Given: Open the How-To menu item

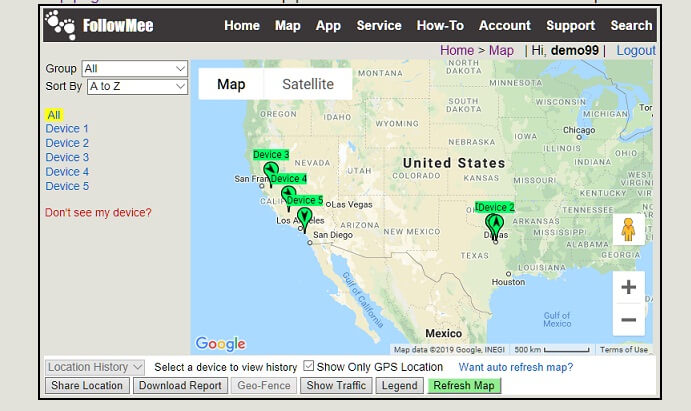Looking at the screenshot, I should pos(440,26).
